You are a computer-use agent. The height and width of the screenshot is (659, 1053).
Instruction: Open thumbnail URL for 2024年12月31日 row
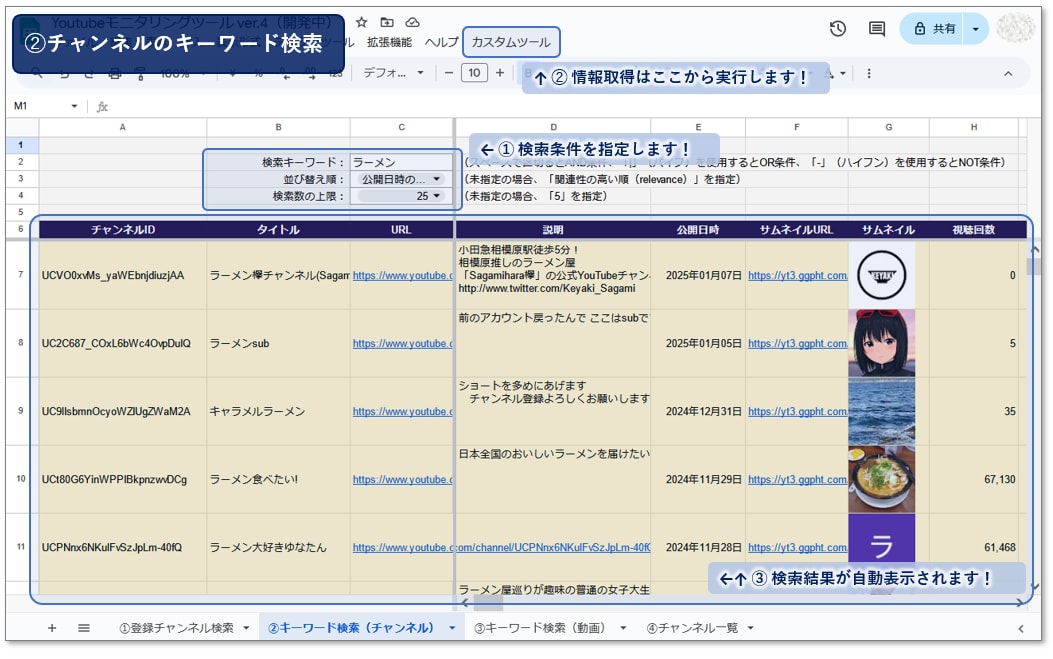click(x=797, y=411)
